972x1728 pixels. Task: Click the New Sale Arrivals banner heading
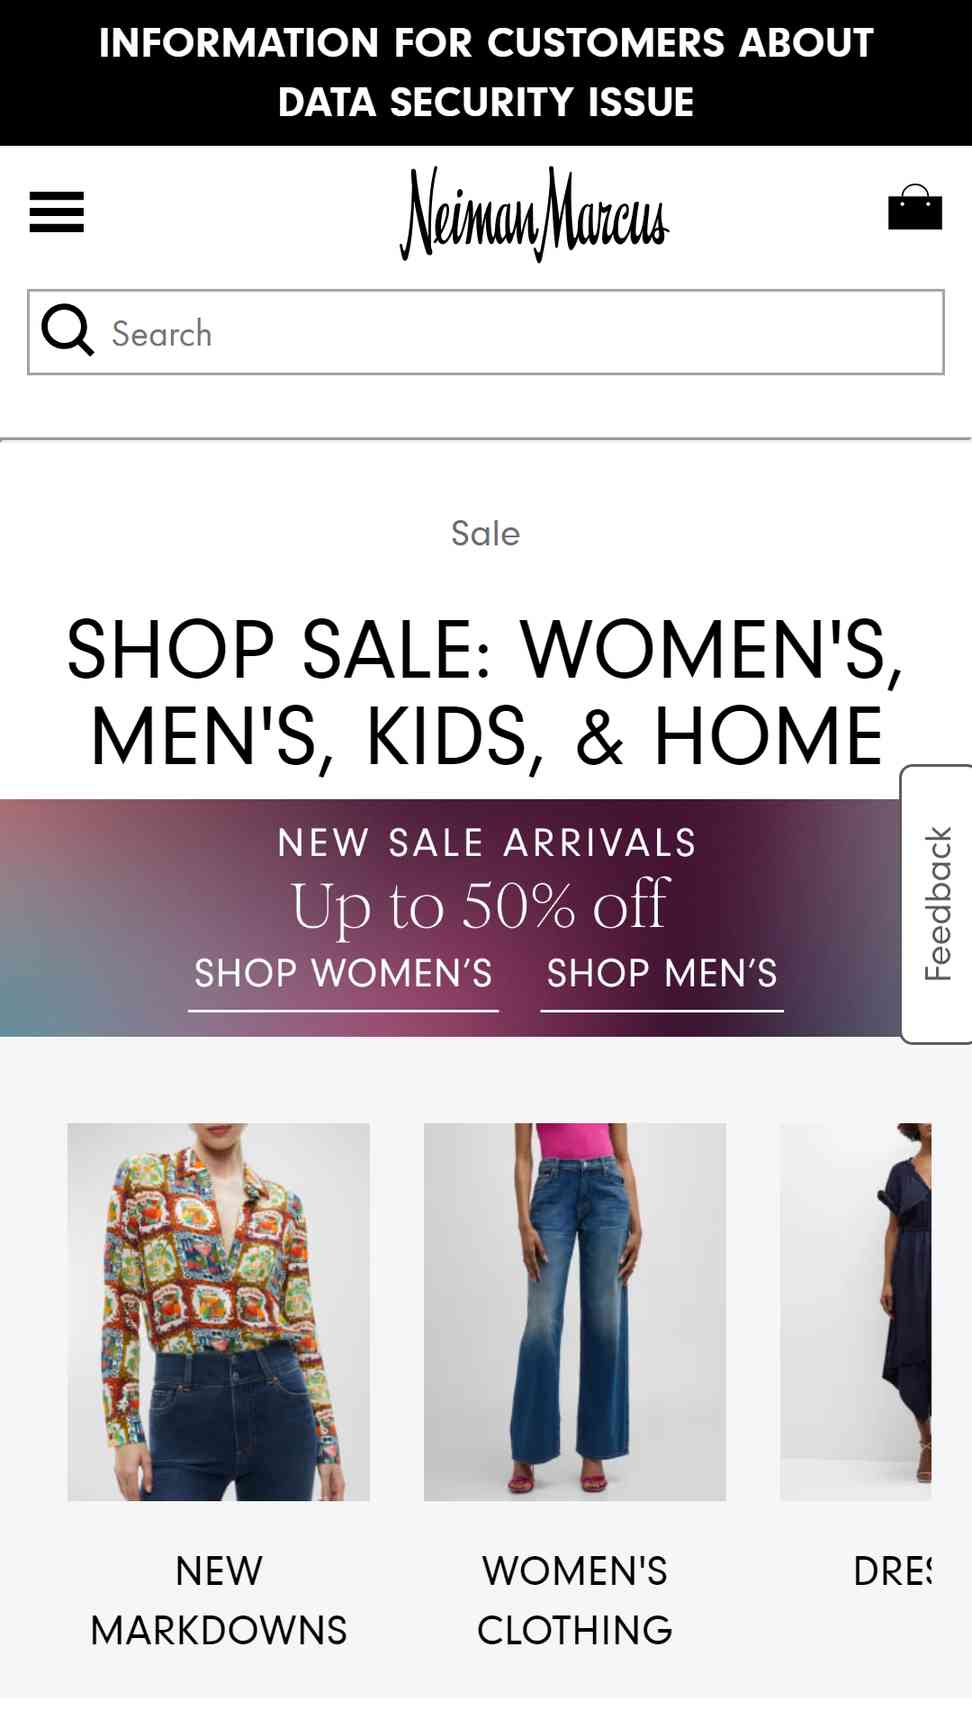point(486,843)
